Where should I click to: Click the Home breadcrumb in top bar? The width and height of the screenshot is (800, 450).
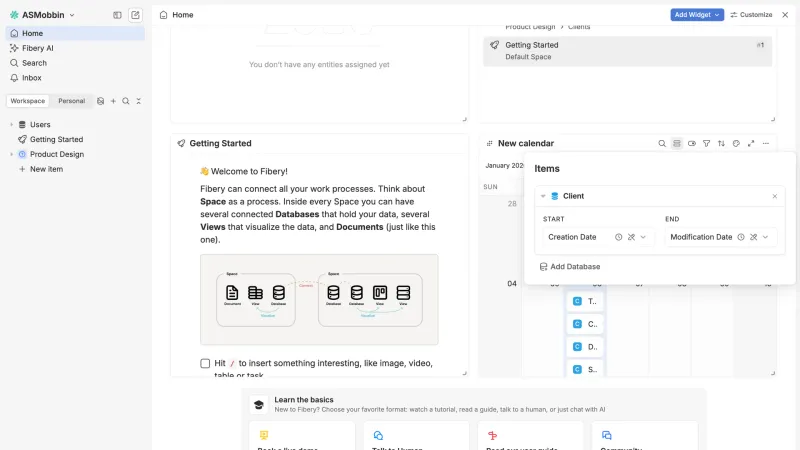tap(177, 15)
